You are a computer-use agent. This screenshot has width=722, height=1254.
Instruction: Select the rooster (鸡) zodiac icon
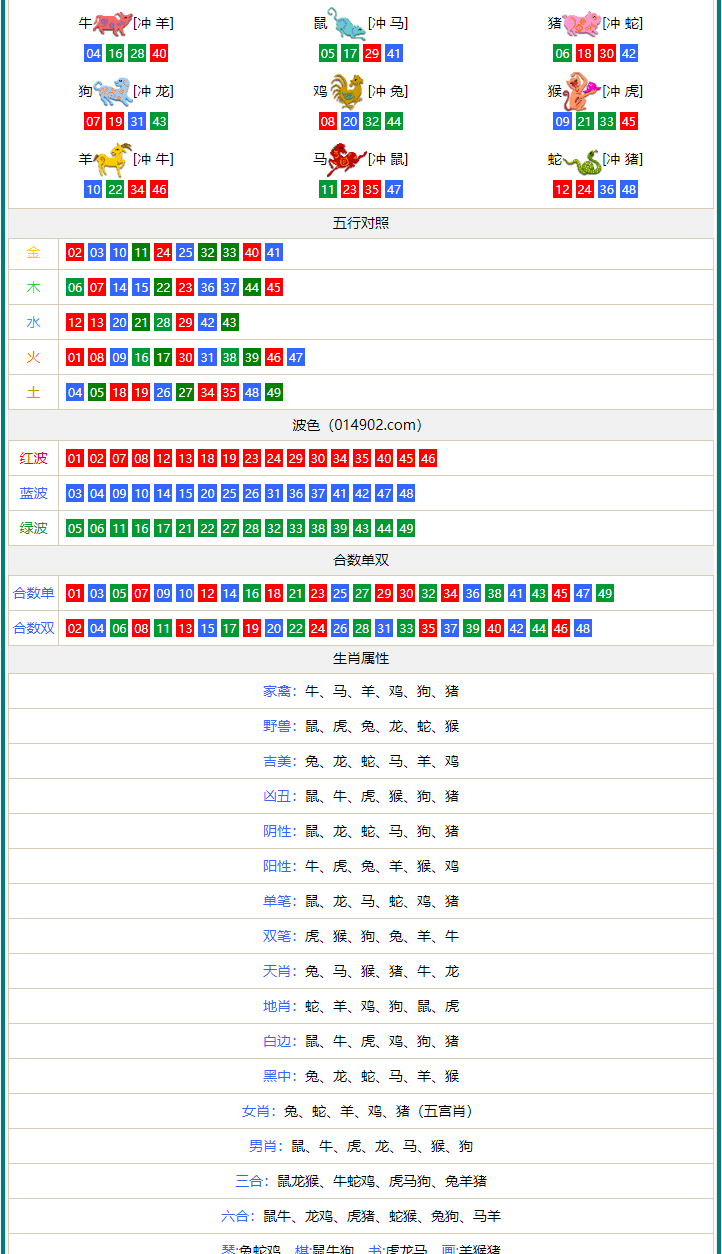346,92
